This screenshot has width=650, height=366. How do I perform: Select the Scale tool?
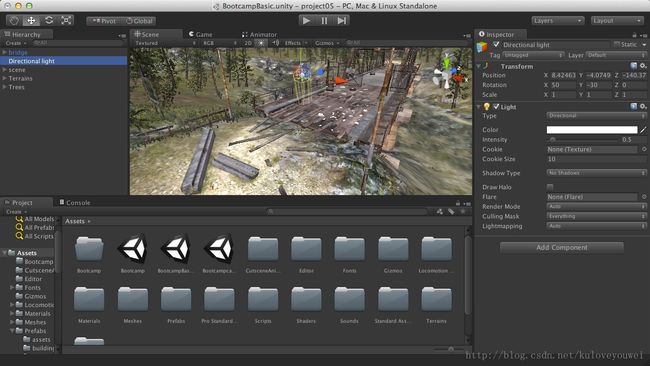tap(66, 20)
